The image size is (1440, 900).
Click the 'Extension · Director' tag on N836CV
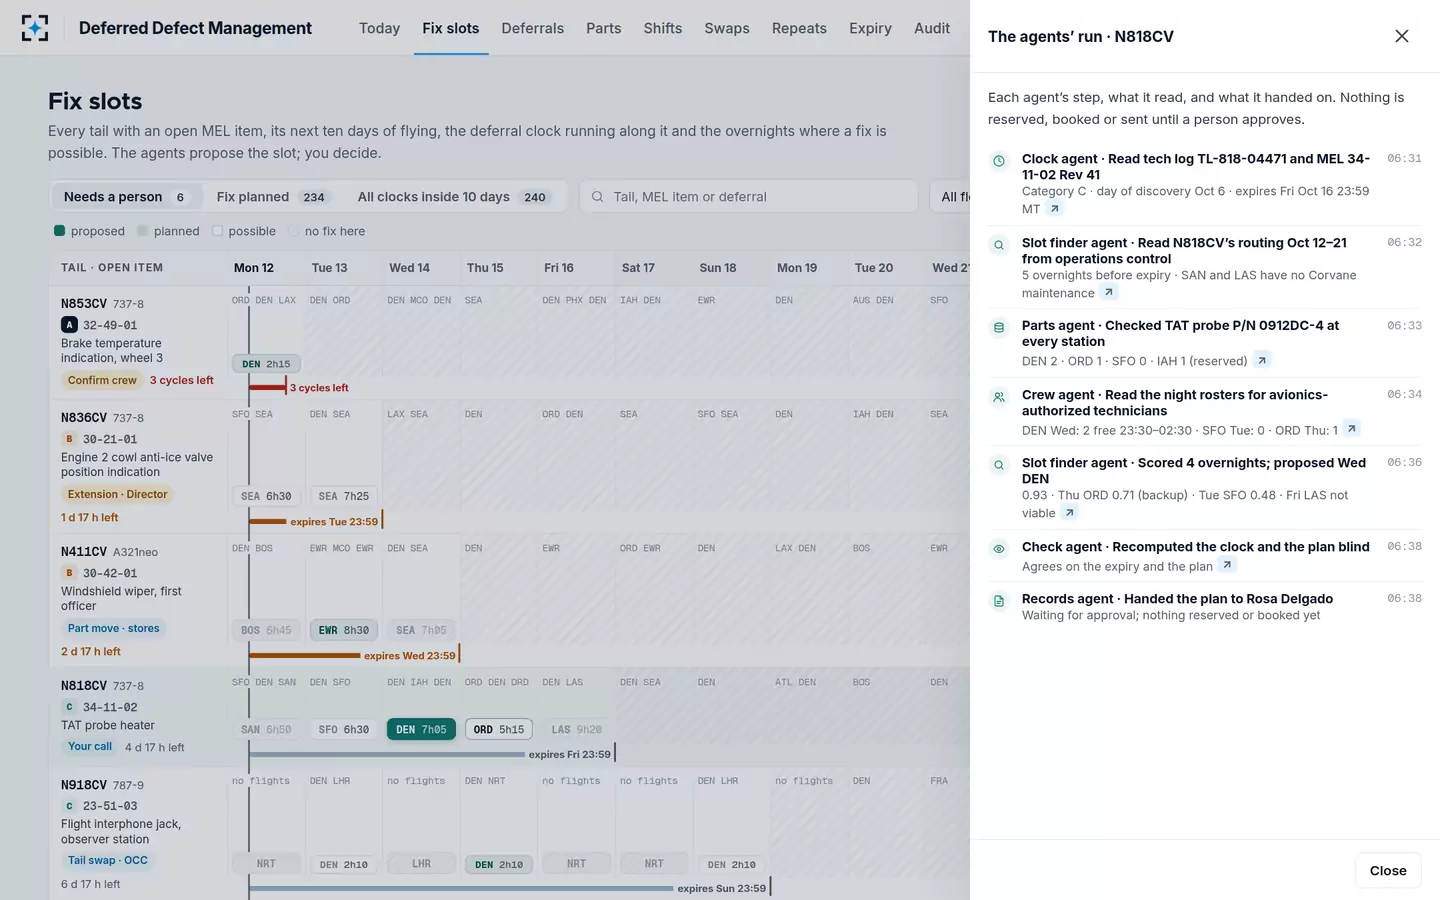tap(117, 494)
